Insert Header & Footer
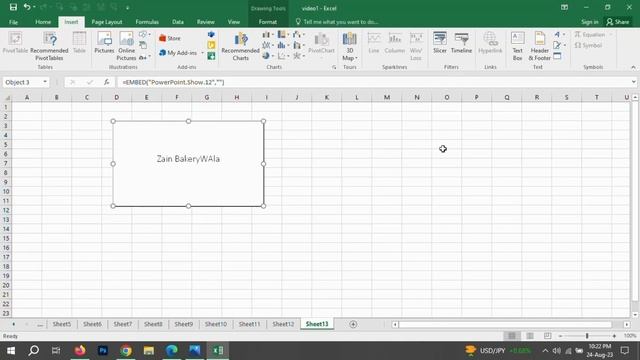Viewport: 640px width, 360px height. pyautogui.click(x=540, y=46)
